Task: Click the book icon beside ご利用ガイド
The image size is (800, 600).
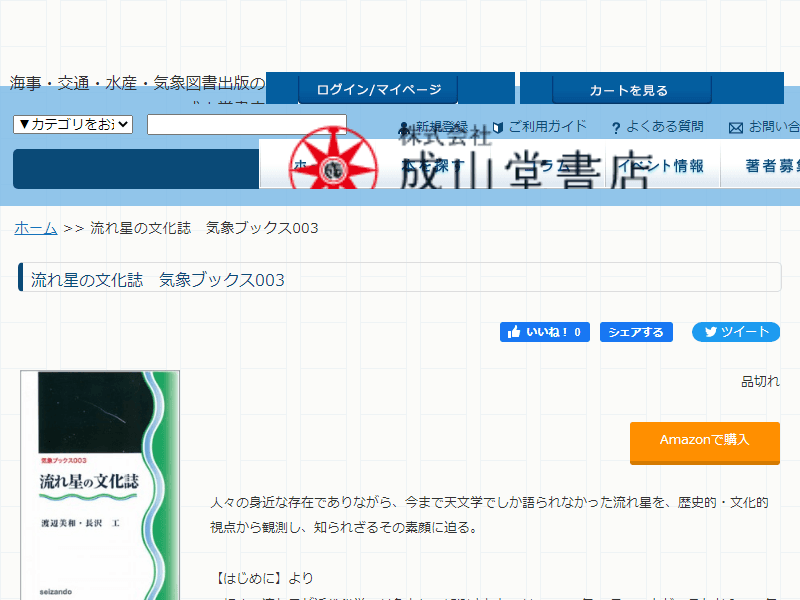Action: tap(498, 127)
